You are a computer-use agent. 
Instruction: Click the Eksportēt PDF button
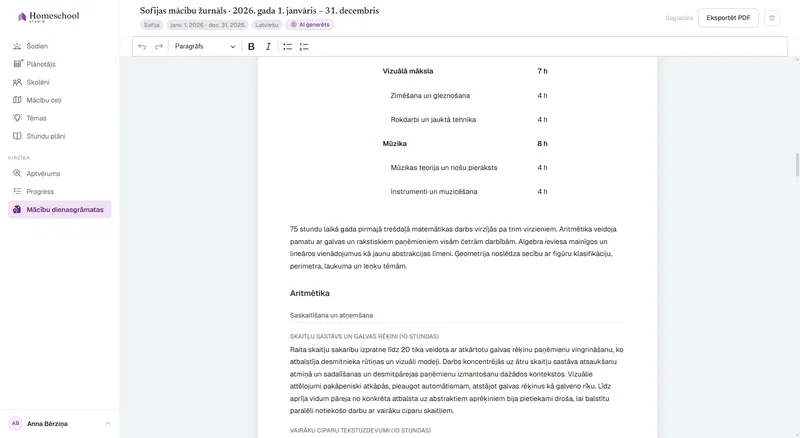(x=728, y=18)
